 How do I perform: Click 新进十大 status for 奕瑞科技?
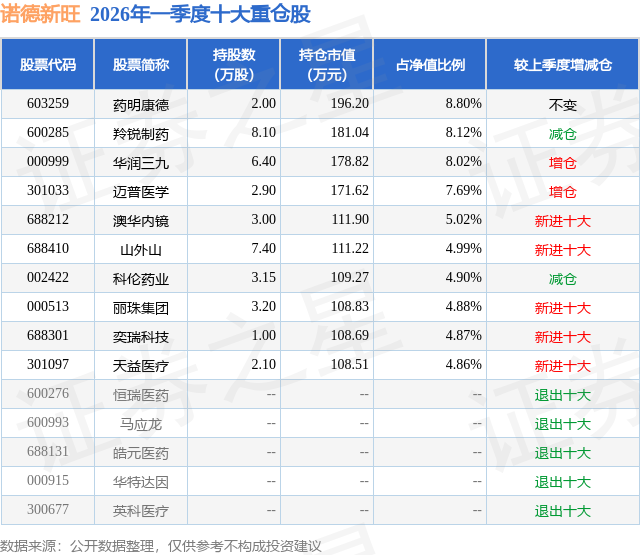click(563, 337)
